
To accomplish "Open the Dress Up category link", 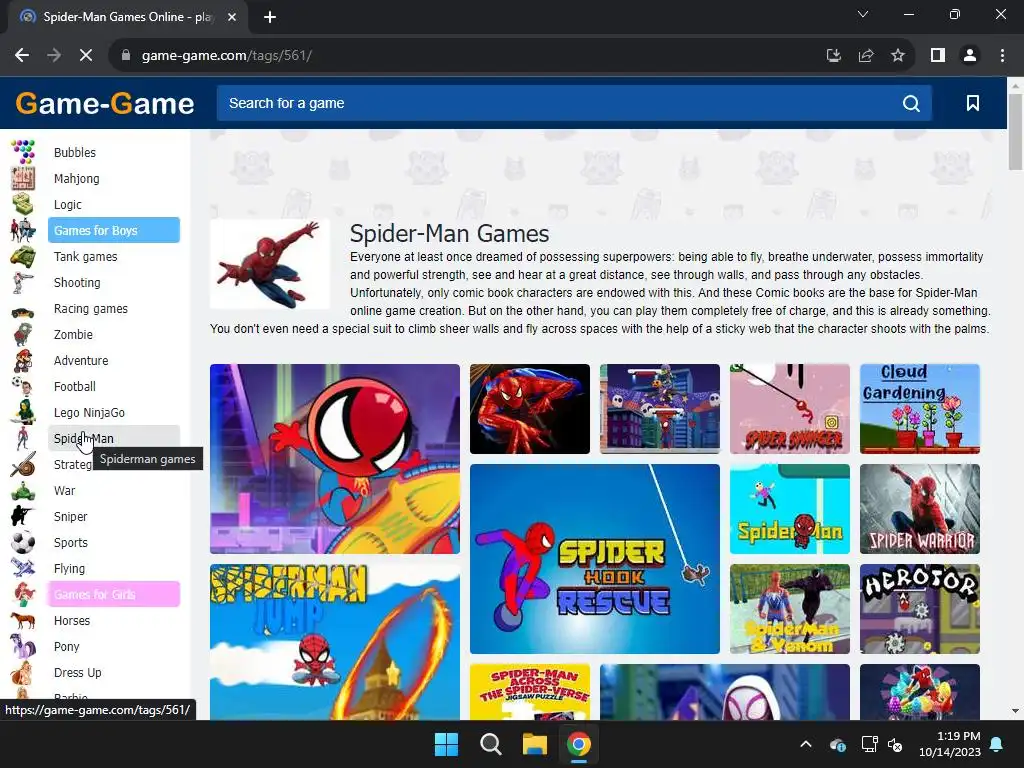I will click(78, 673).
